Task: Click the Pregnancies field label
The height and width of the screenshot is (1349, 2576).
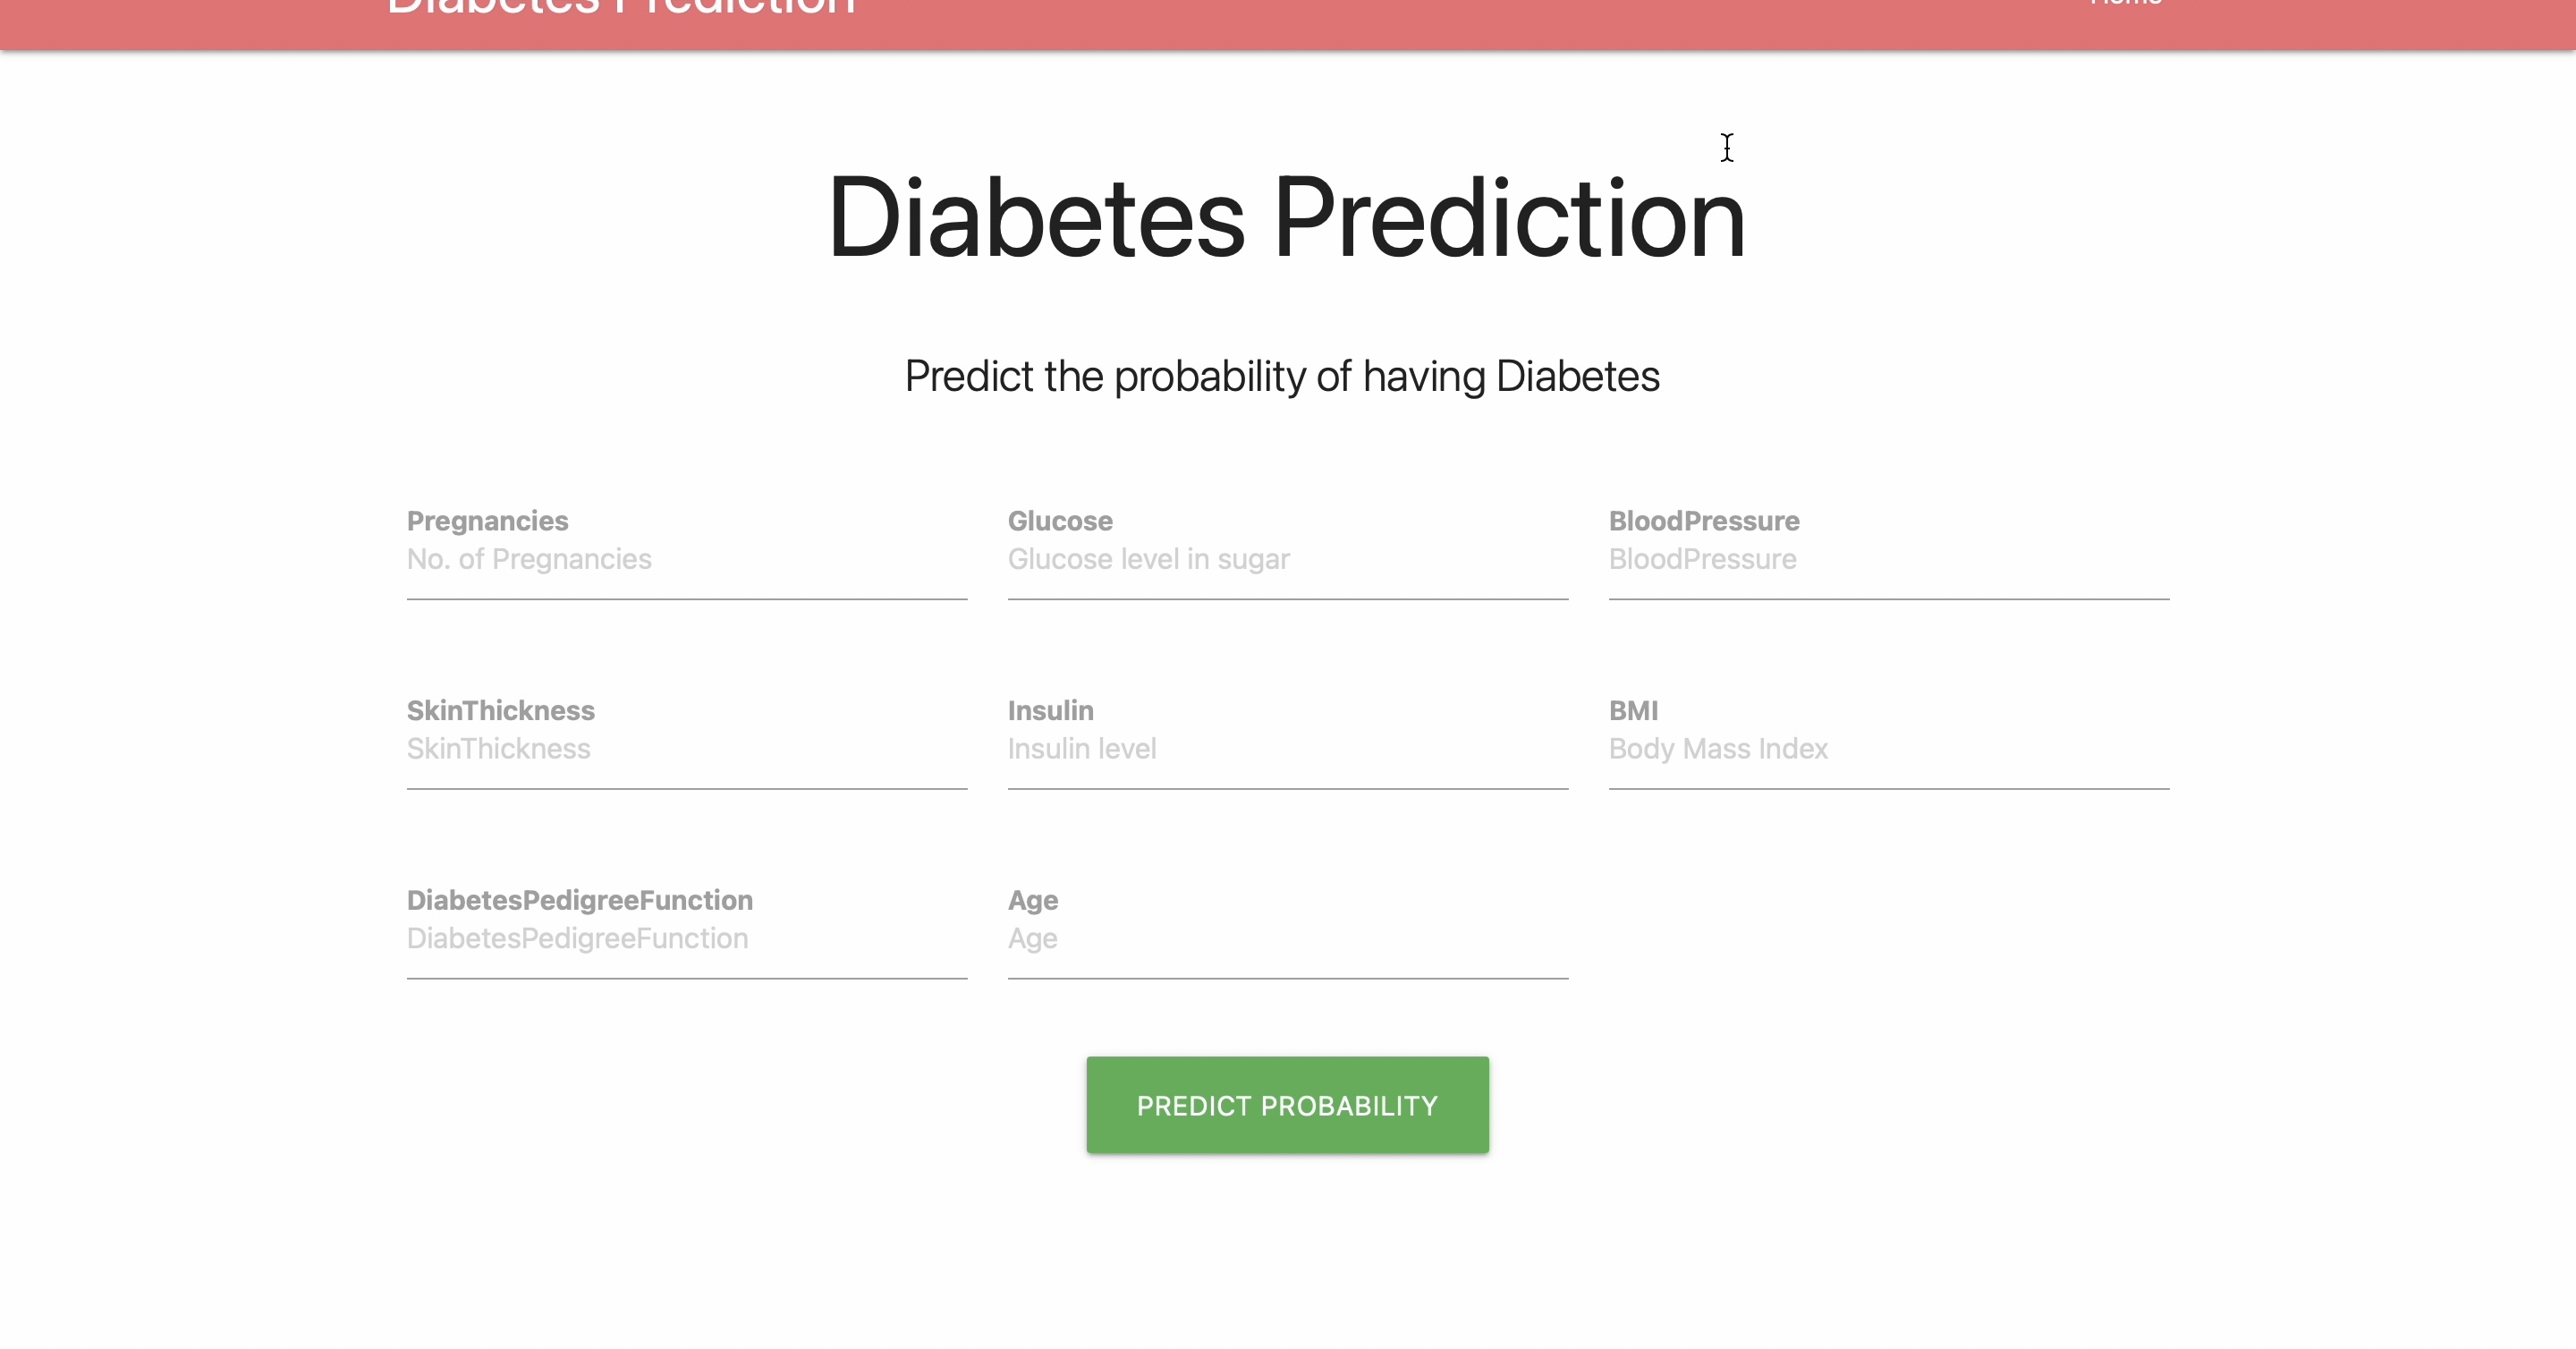Action: [486, 521]
